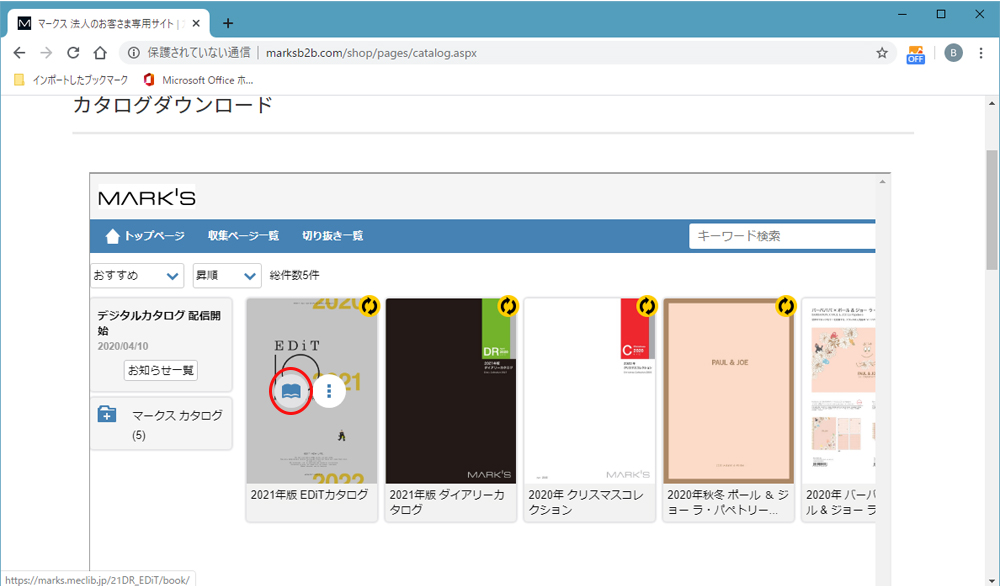The width and height of the screenshot is (1000, 586).
Task: Click the お知らせ一覧 button
Action: click(161, 370)
